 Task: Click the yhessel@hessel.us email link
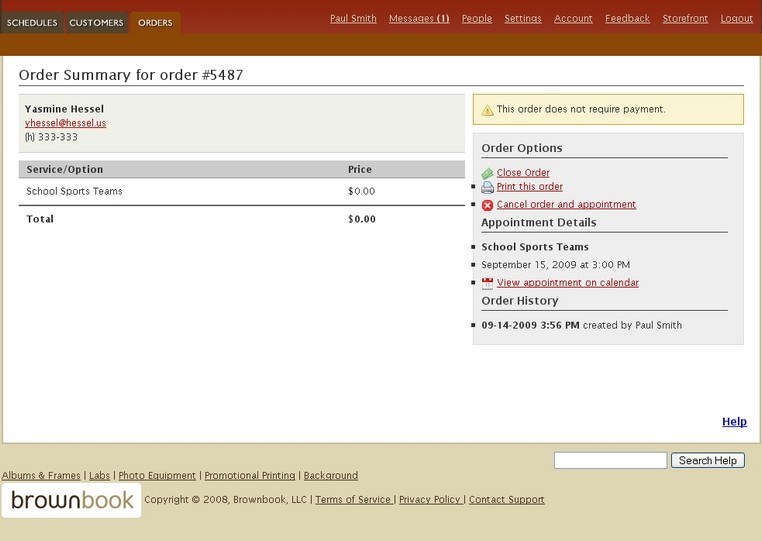(66, 123)
